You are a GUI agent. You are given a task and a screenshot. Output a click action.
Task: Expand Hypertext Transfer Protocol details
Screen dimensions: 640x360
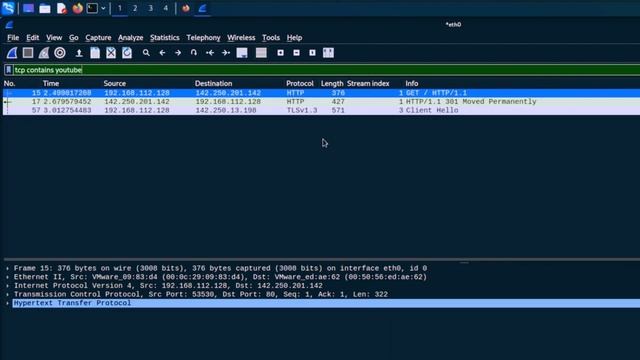click(x=7, y=303)
